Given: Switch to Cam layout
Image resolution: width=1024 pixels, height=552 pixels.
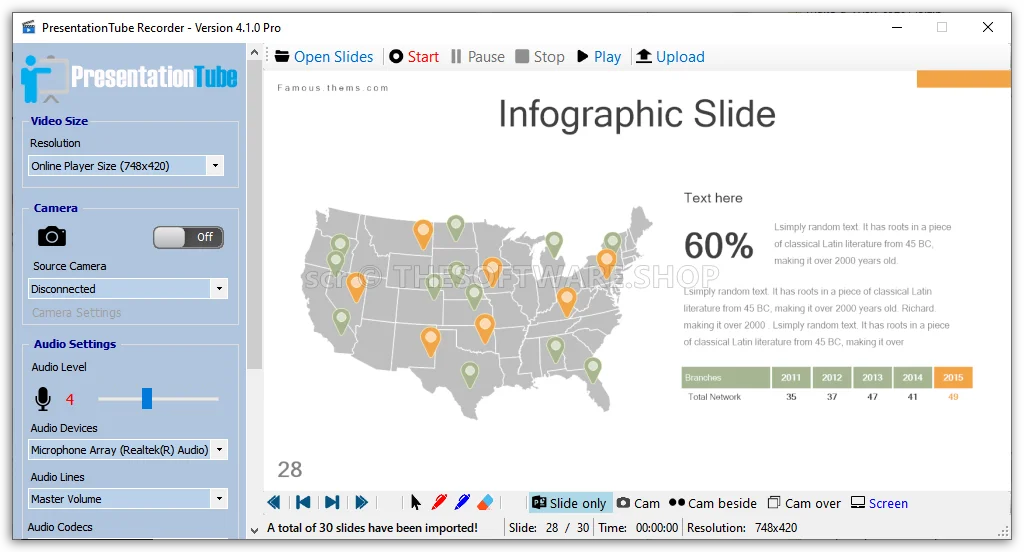Looking at the screenshot, I should [x=639, y=503].
